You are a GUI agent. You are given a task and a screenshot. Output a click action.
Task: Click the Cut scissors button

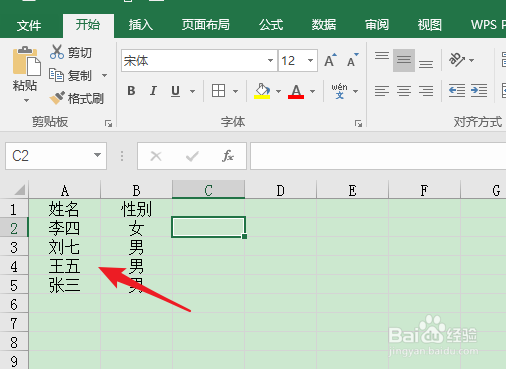71,52
